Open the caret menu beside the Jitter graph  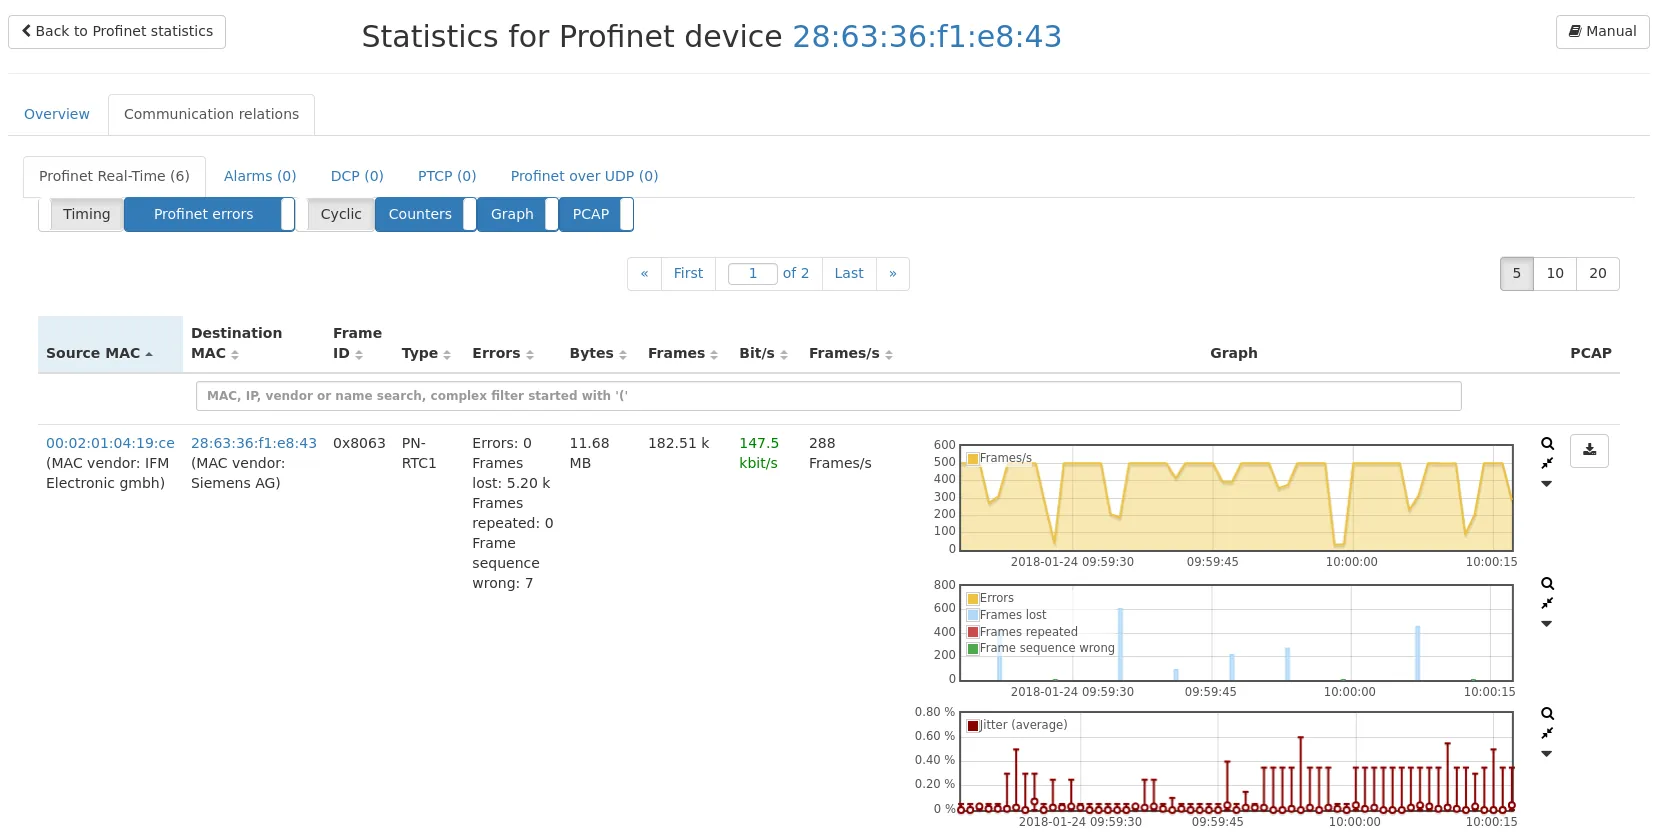pos(1547,754)
